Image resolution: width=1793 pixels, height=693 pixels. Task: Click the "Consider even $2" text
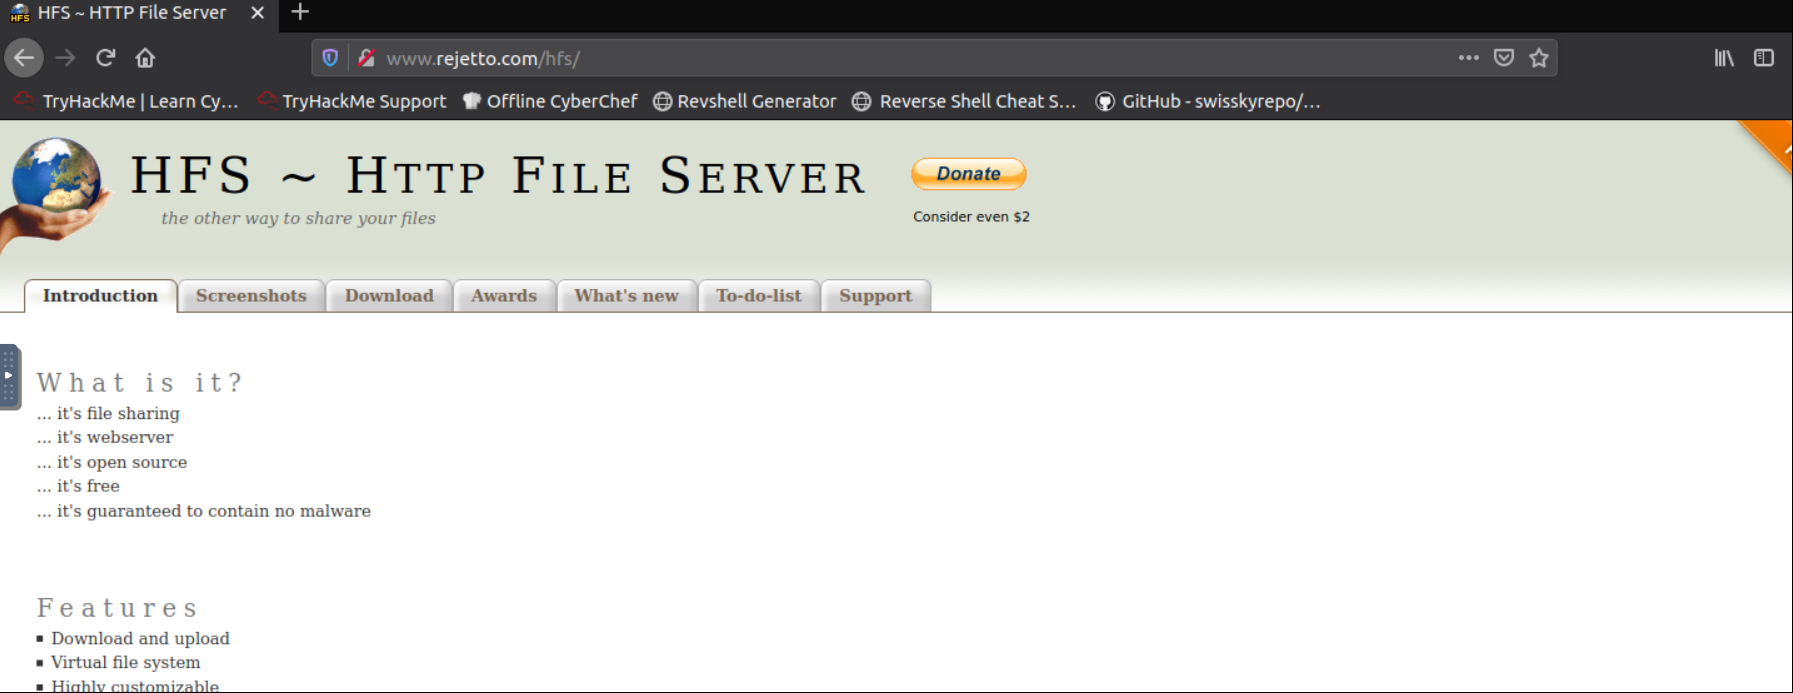971,217
